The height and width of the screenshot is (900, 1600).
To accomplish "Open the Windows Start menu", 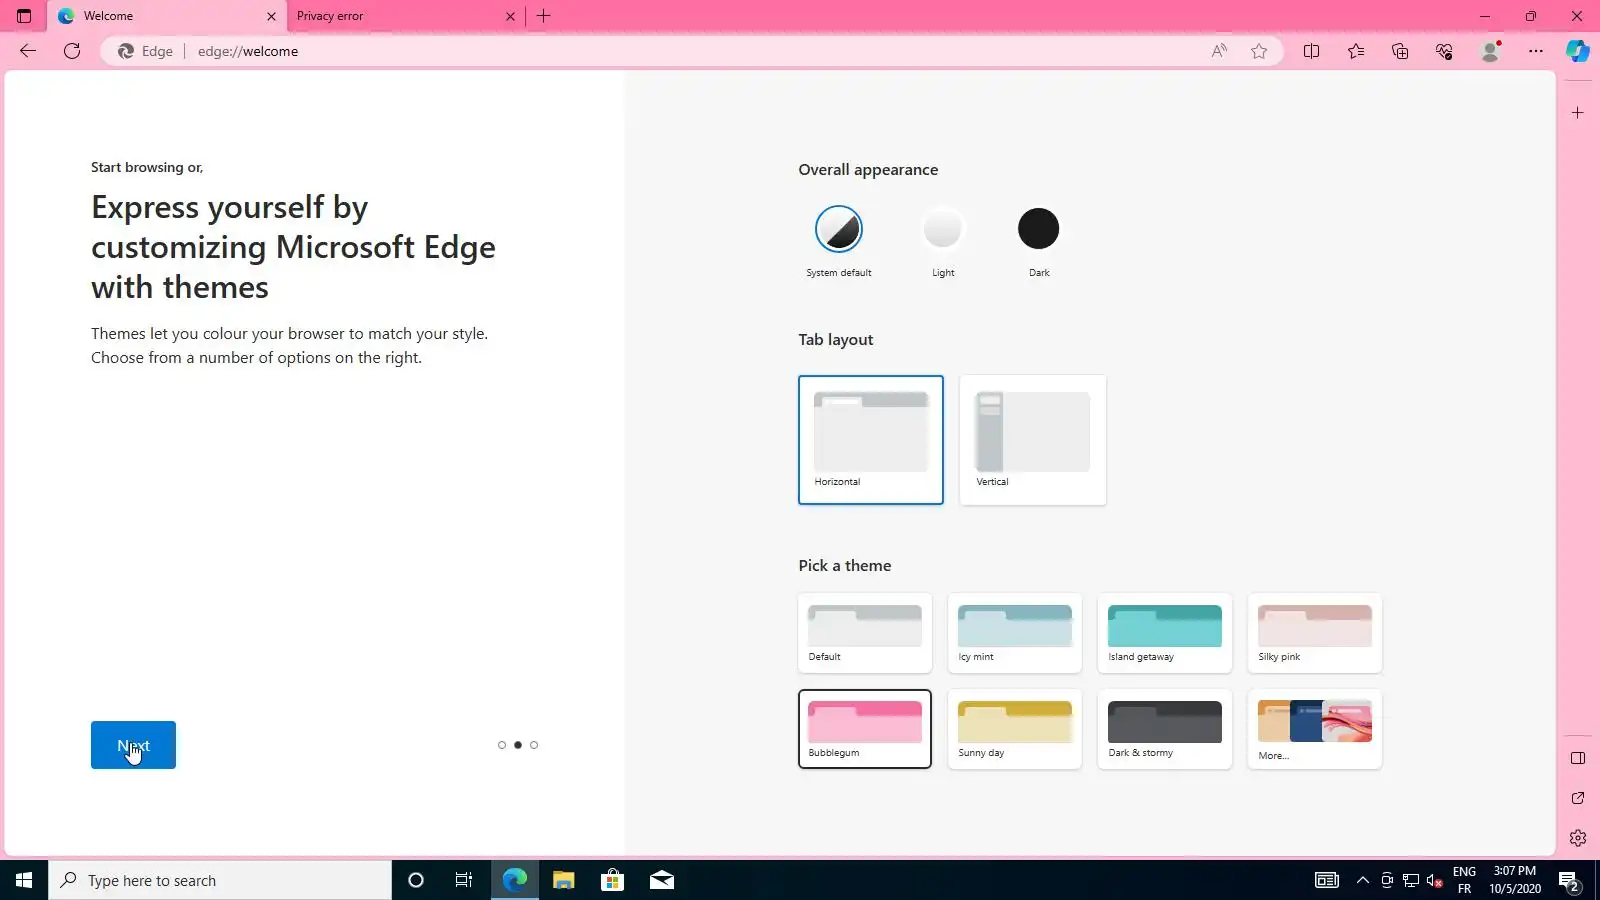I will (x=24, y=880).
